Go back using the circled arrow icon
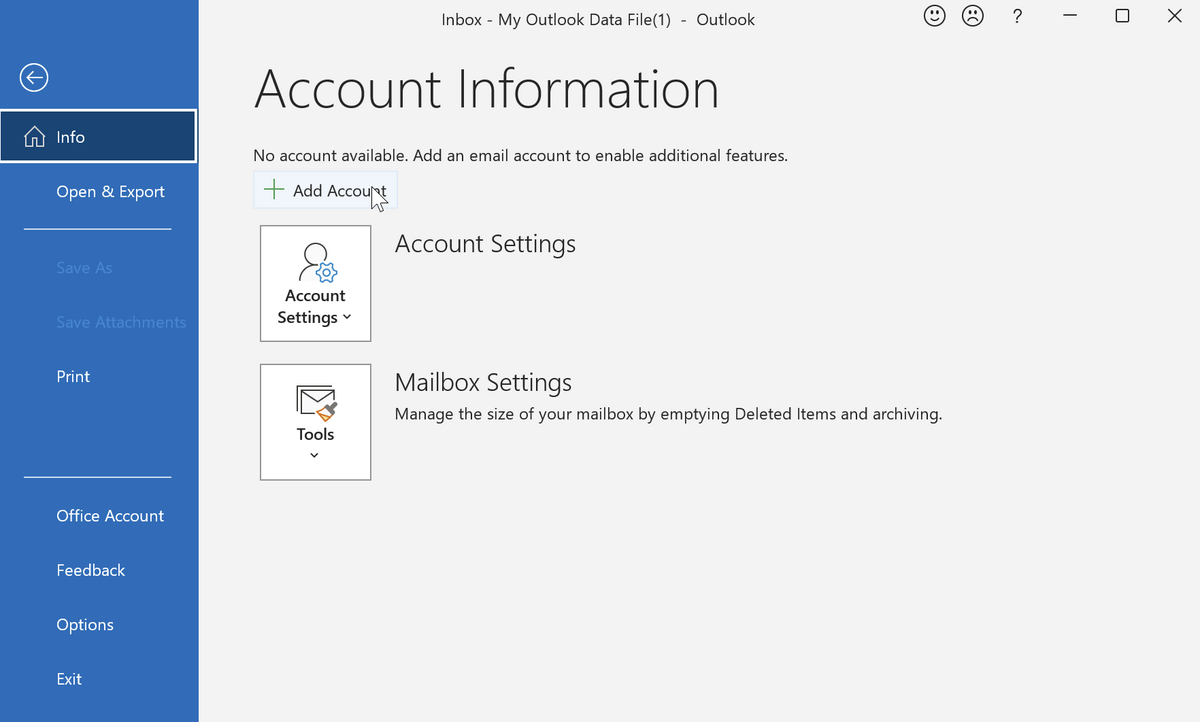 [x=35, y=77]
